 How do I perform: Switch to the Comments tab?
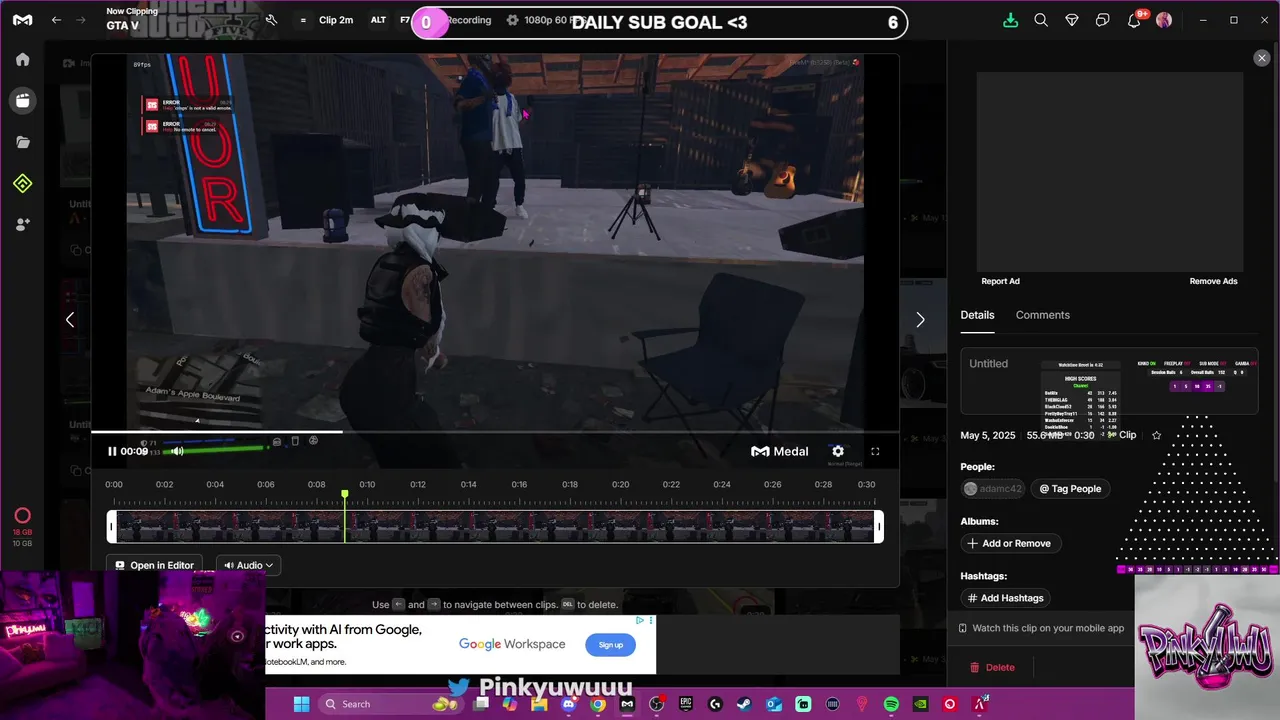[x=1042, y=315]
